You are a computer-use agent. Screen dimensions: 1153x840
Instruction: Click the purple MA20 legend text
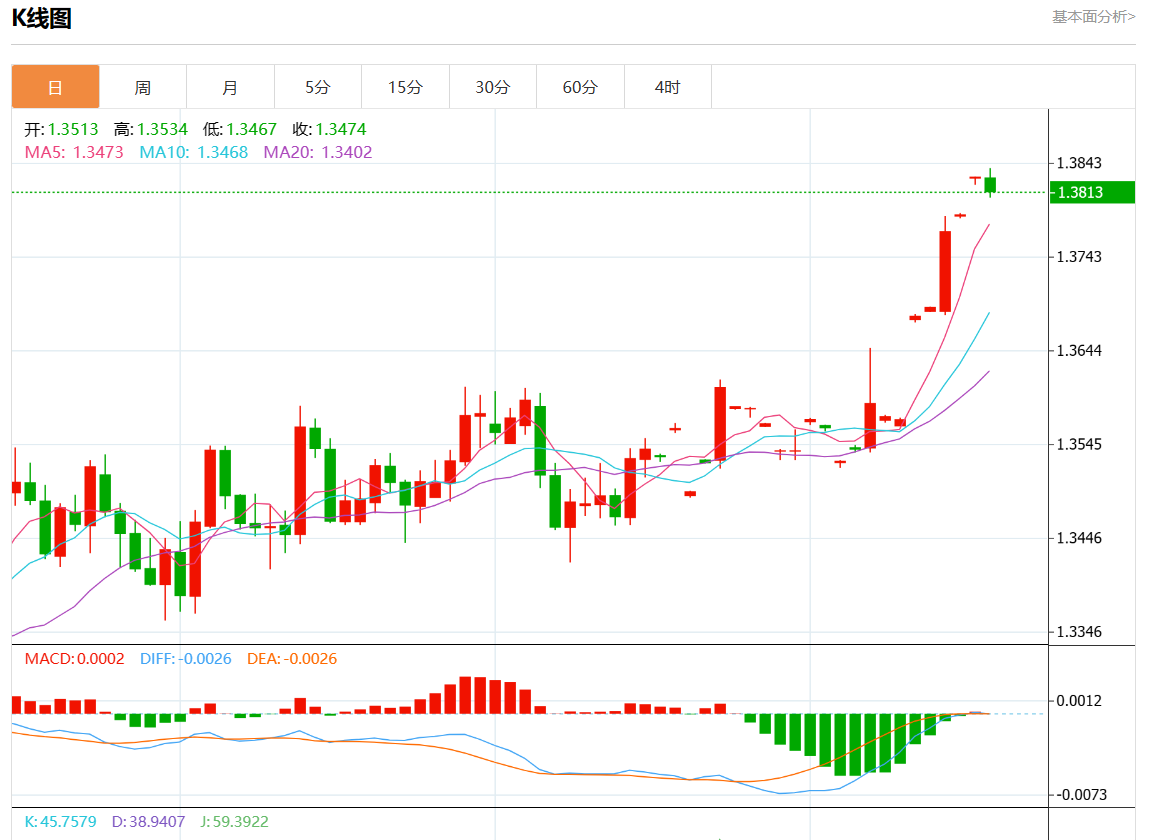point(317,152)
